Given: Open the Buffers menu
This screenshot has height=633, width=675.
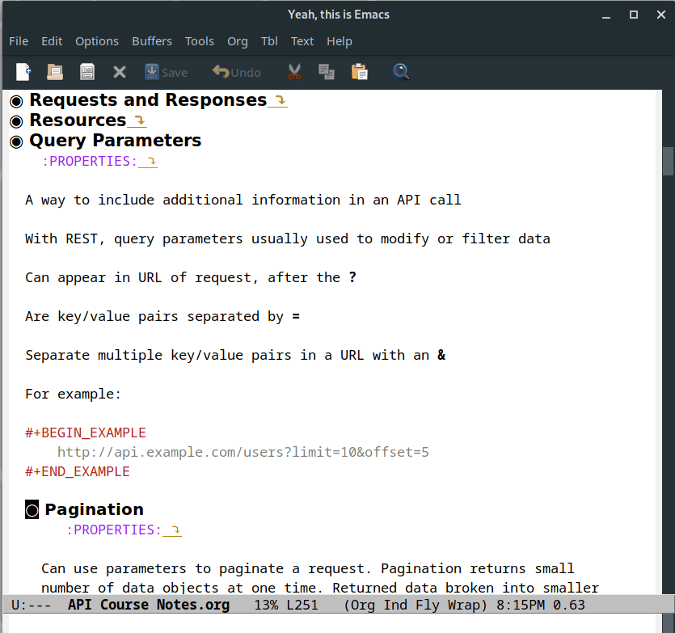Looking at the screenshot, I should pyautogui.click(x=151, y=41).
